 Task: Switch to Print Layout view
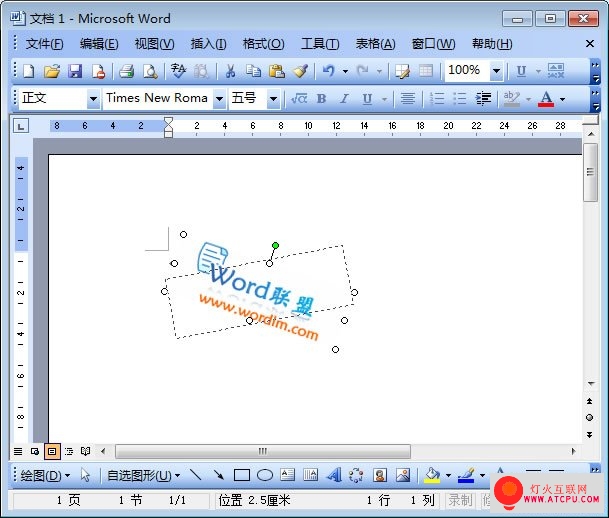52,451
